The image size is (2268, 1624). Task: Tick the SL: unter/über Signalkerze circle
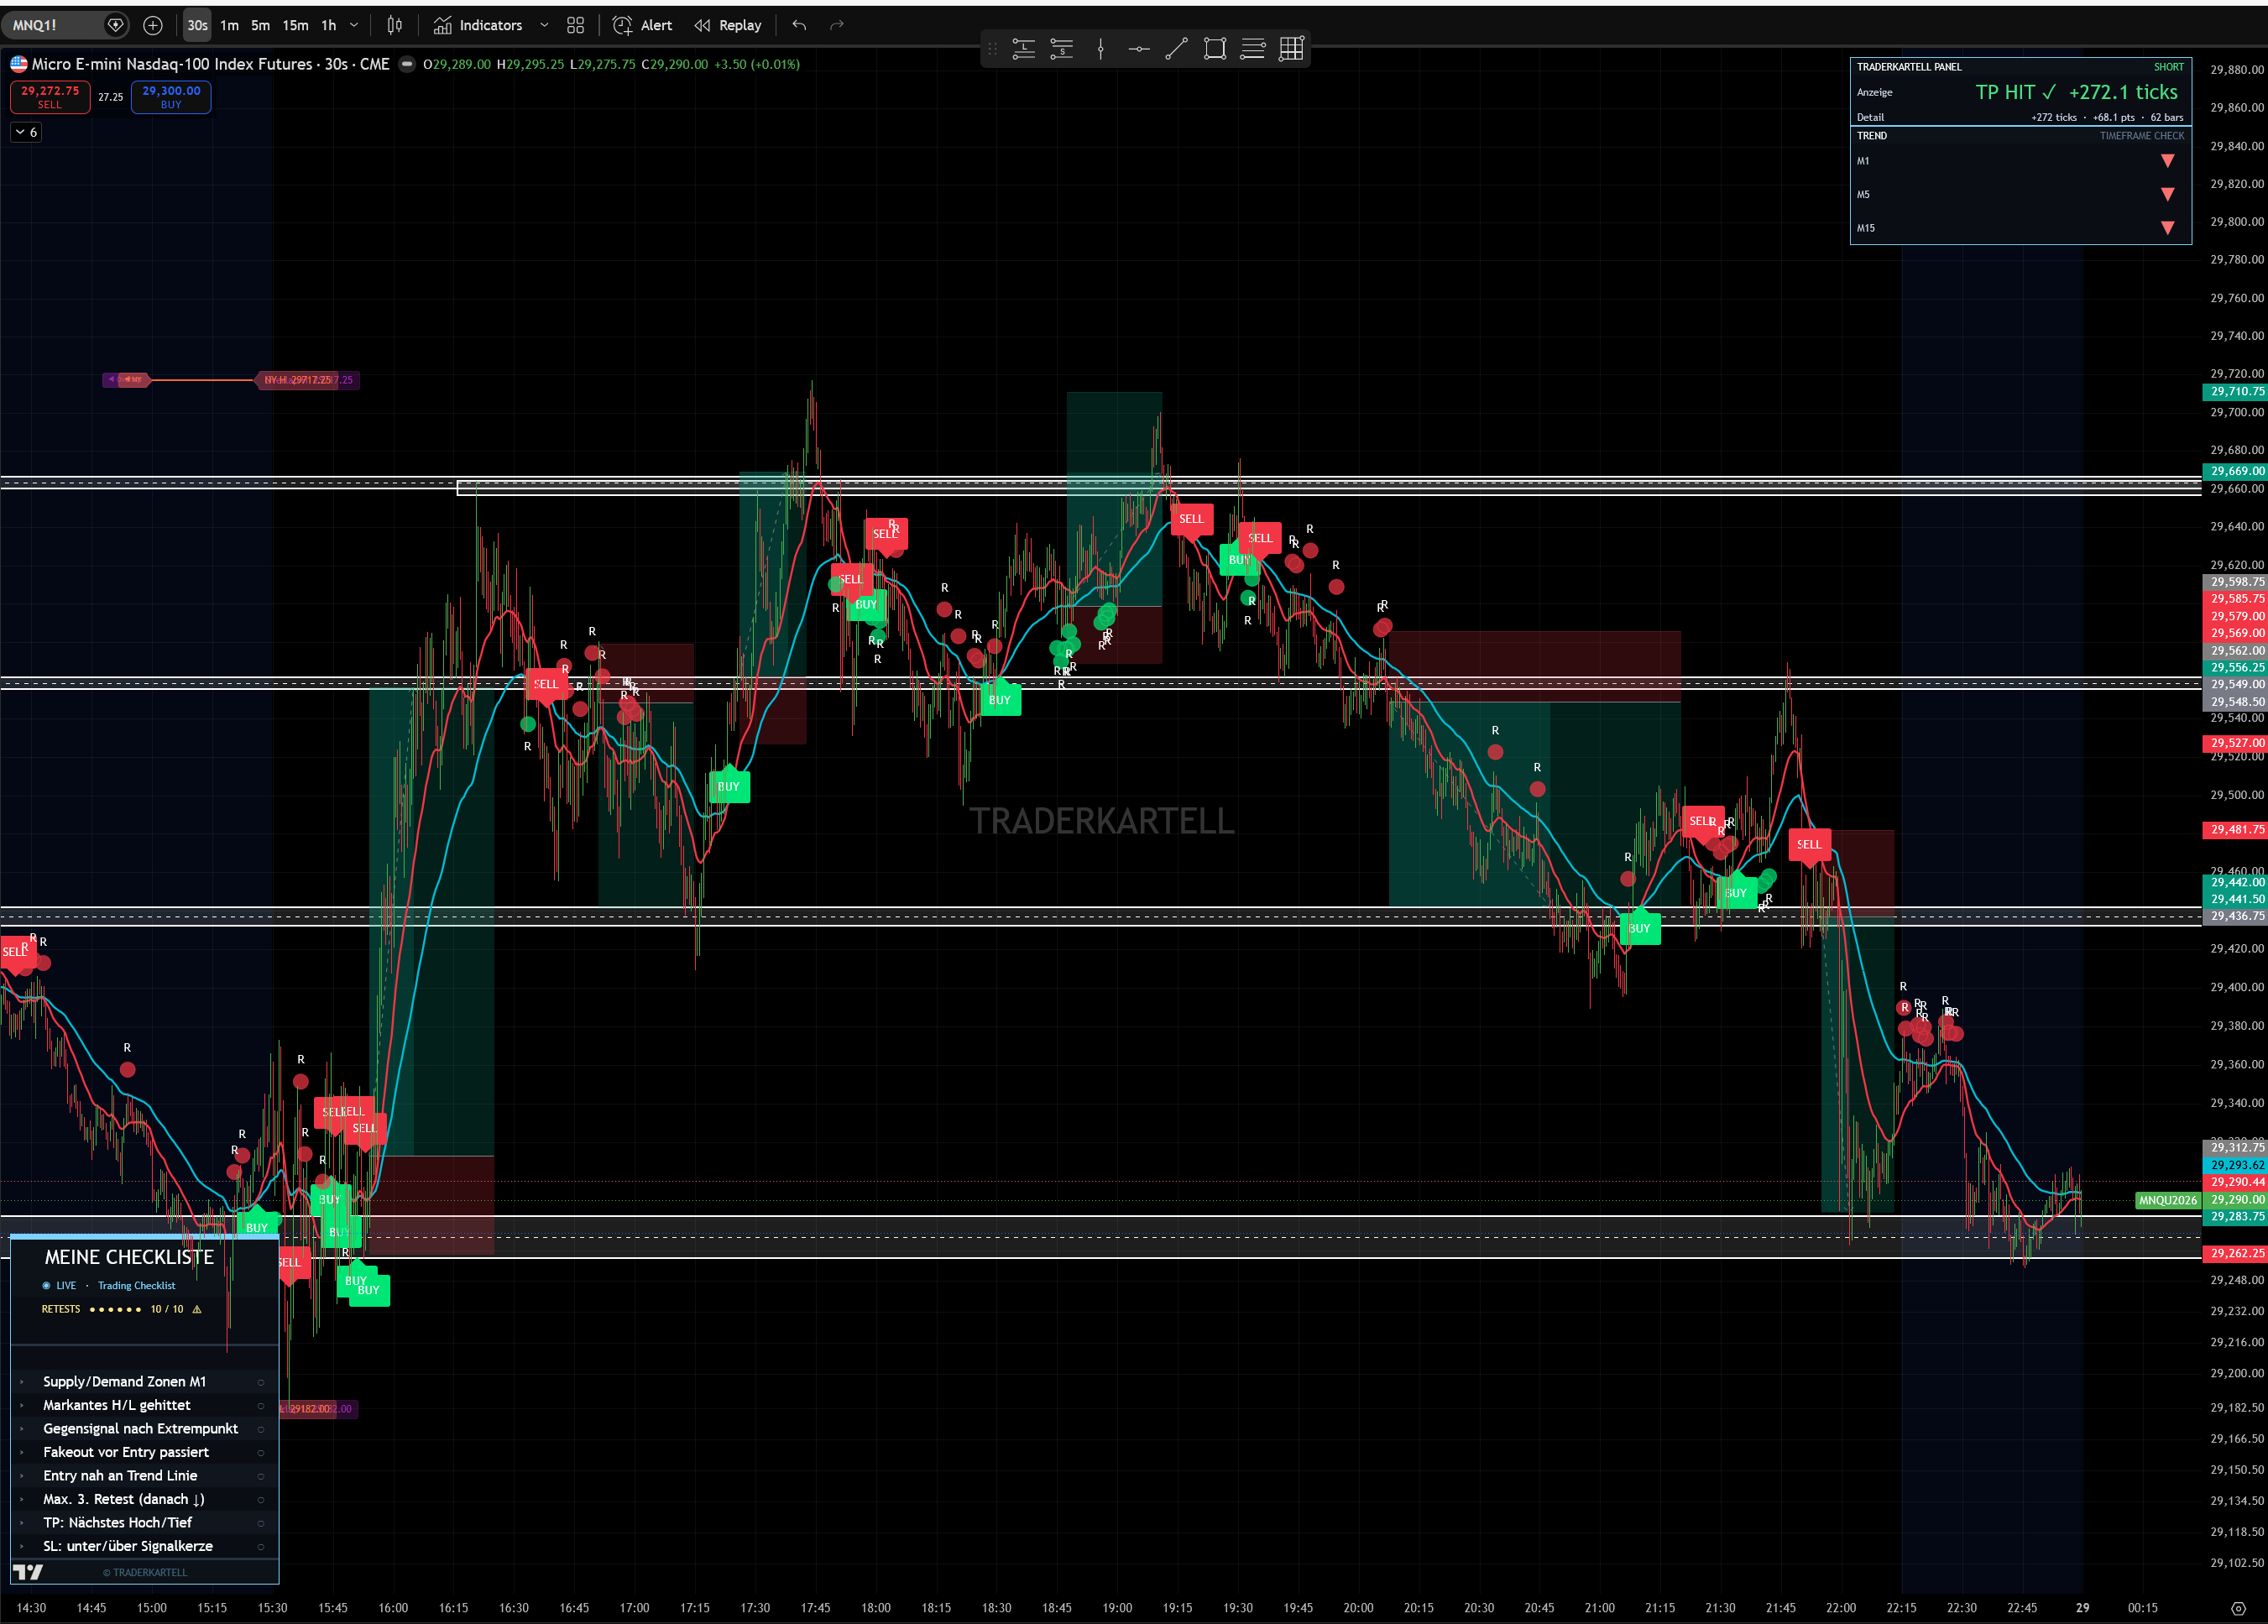(261, 1546)
